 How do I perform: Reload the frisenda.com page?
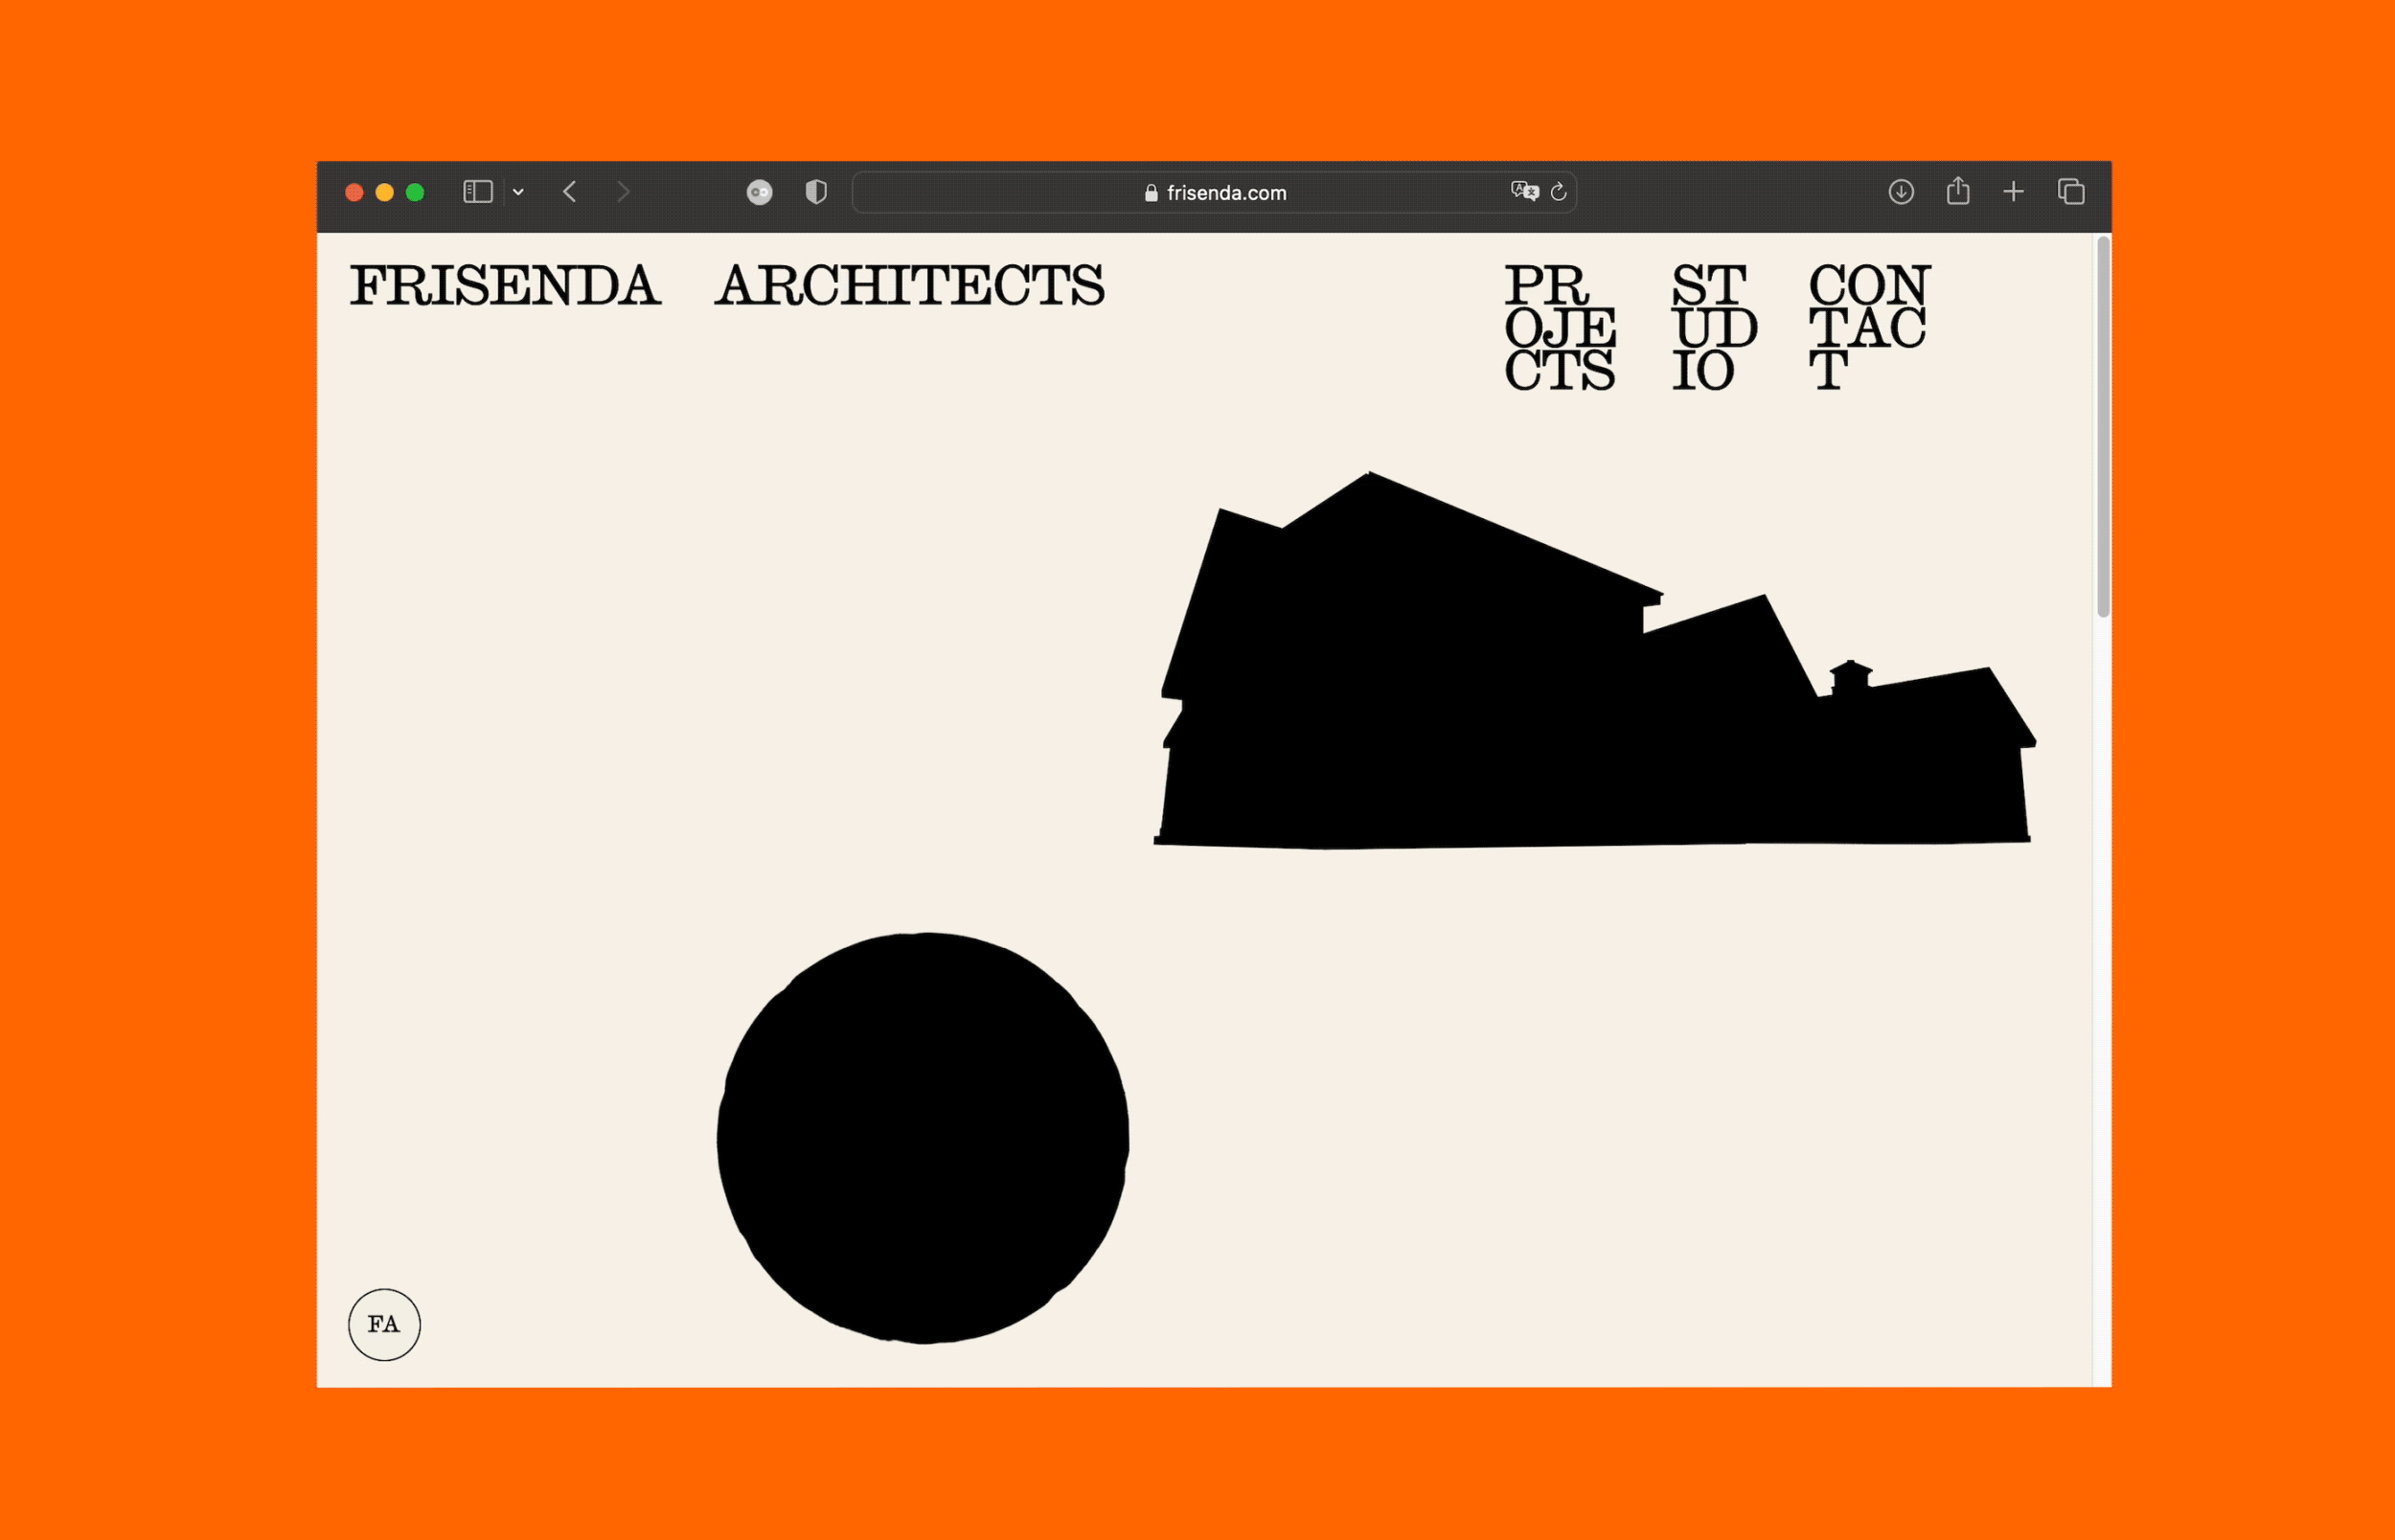1558,192
